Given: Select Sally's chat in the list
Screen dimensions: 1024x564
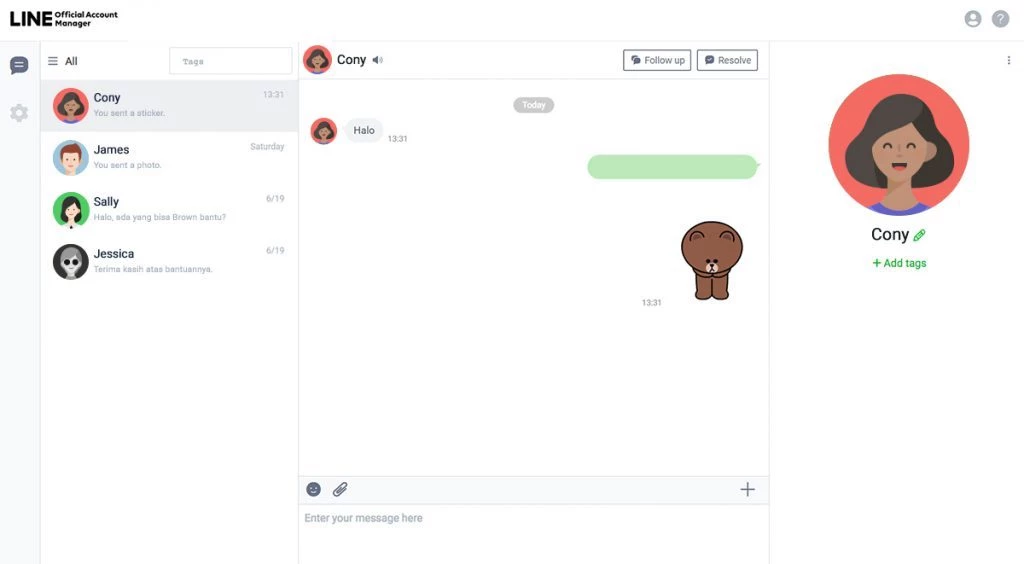Looking at the screenshot, I should click(169, 210).
